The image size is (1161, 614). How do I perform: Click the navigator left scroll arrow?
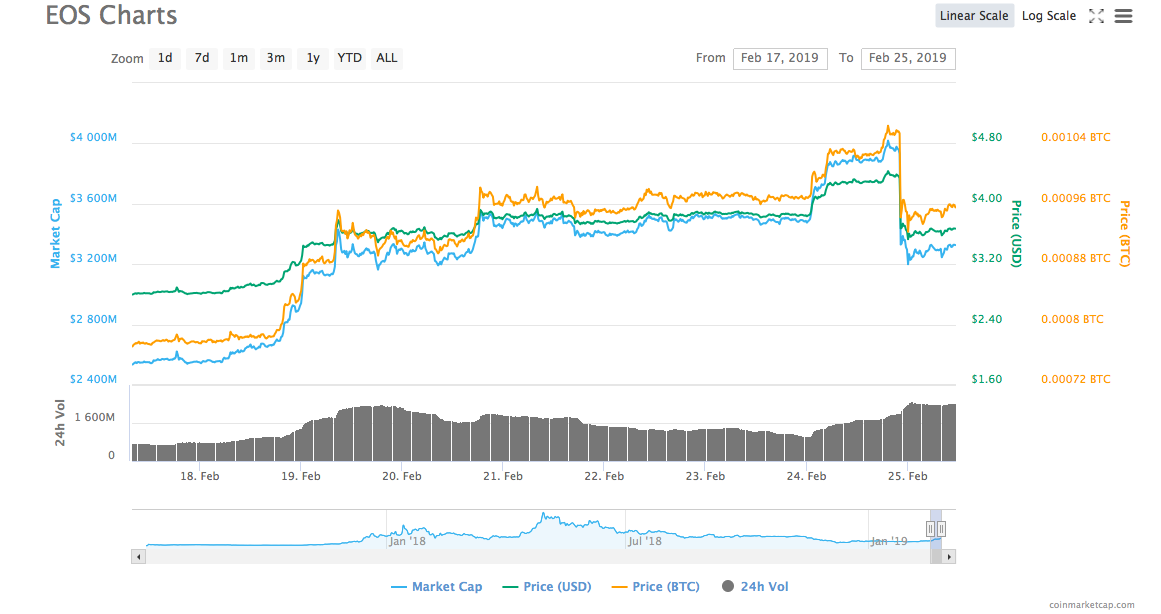click(x=138, y=556)
